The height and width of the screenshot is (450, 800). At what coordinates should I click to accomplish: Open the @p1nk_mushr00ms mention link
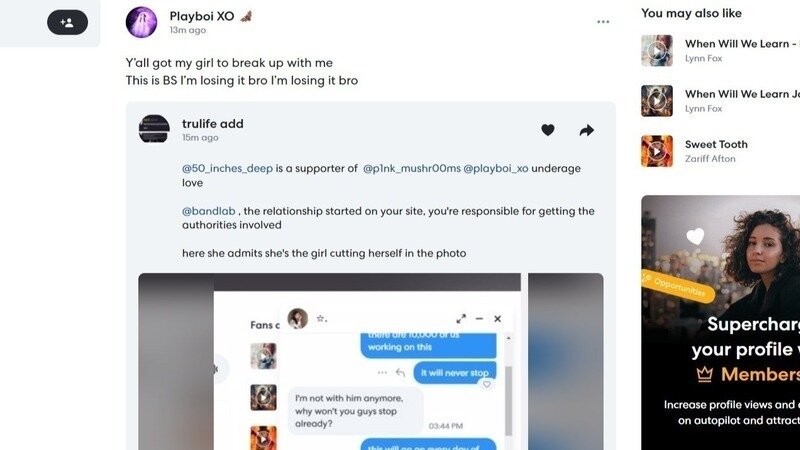412,168
